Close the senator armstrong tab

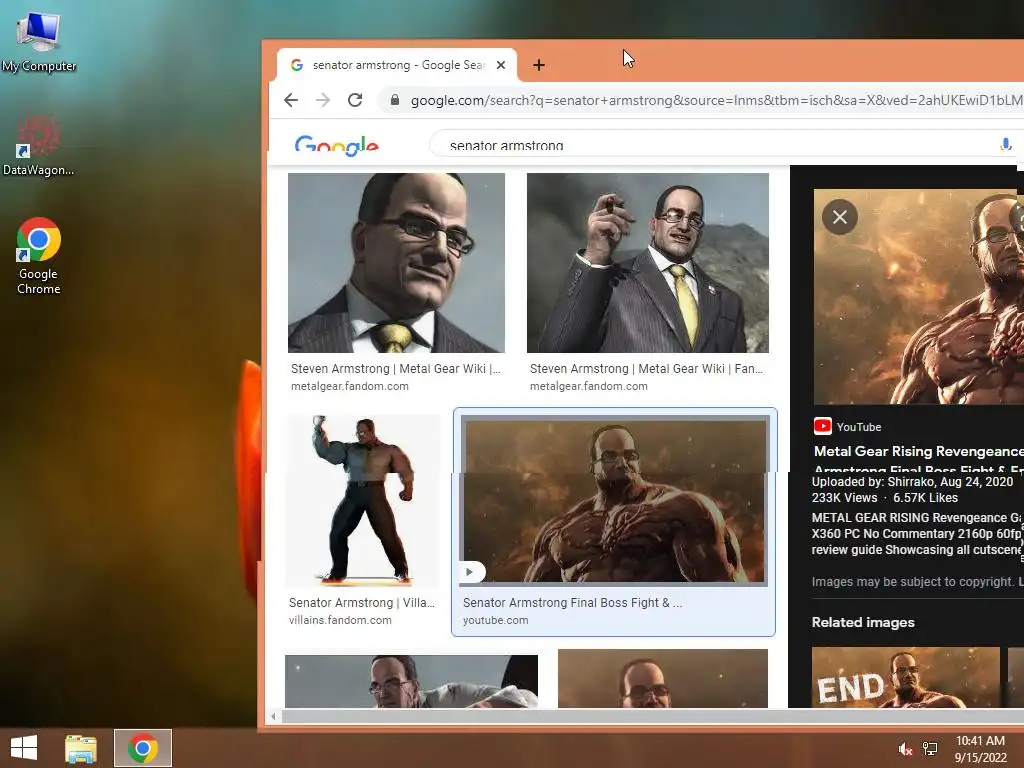[x=501, y=65]
